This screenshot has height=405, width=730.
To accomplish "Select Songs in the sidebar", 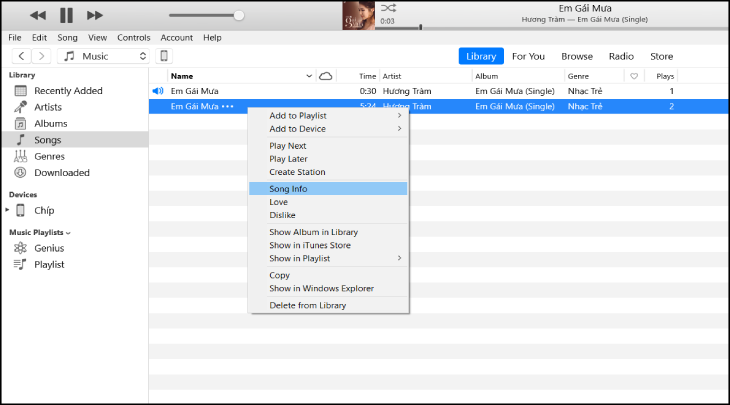I will (74, 140).
